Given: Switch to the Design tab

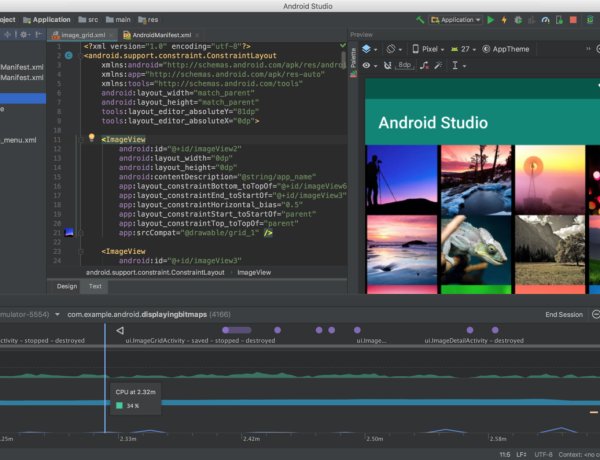Looking at the screenshot, I should pyautogui.click(x=67, y=286).
